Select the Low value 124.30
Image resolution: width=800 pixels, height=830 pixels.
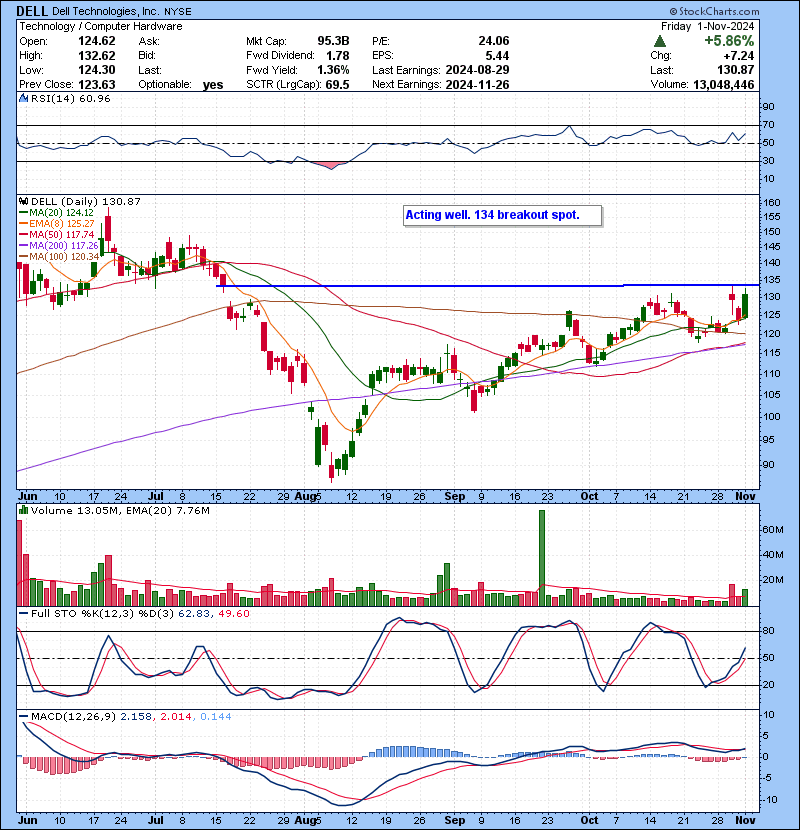tap(96, 70)
